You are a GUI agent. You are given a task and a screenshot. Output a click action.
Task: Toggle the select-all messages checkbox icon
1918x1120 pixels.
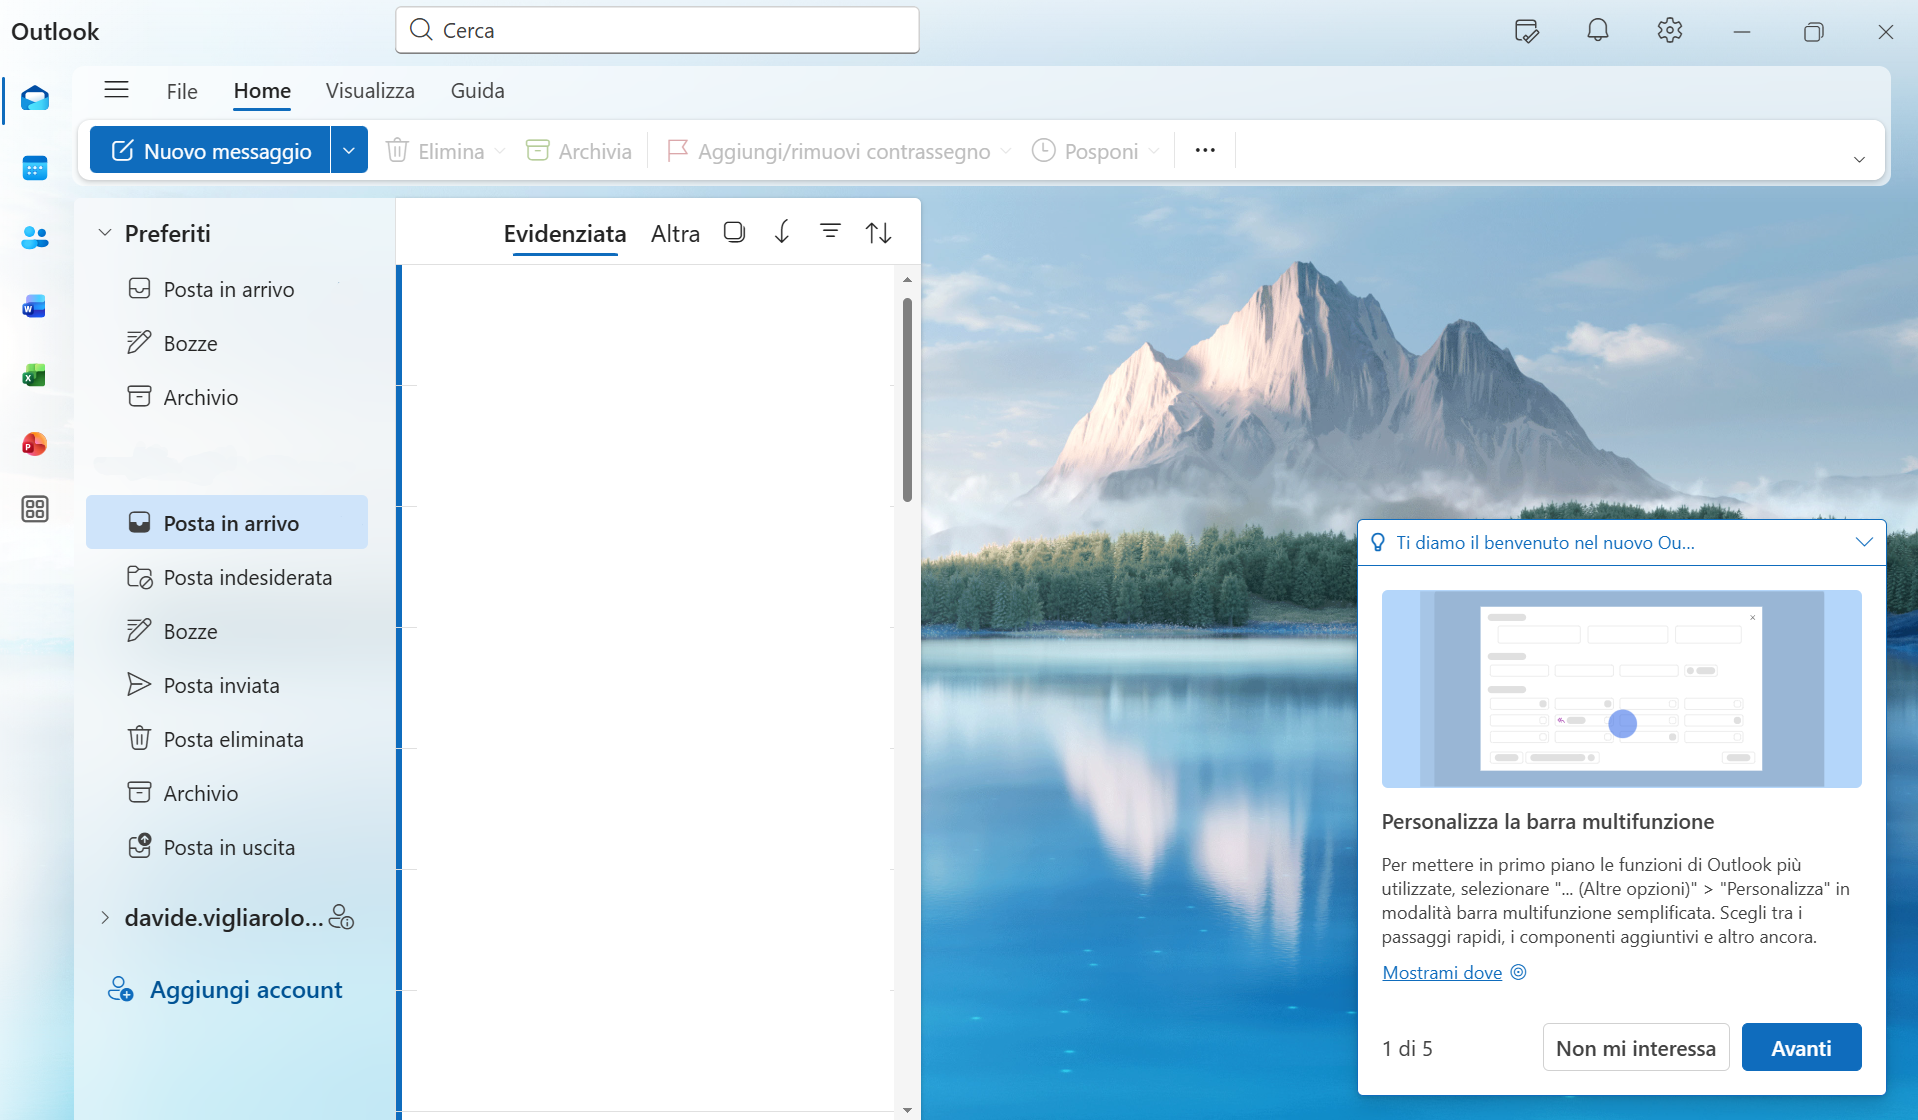pos(734,233)
